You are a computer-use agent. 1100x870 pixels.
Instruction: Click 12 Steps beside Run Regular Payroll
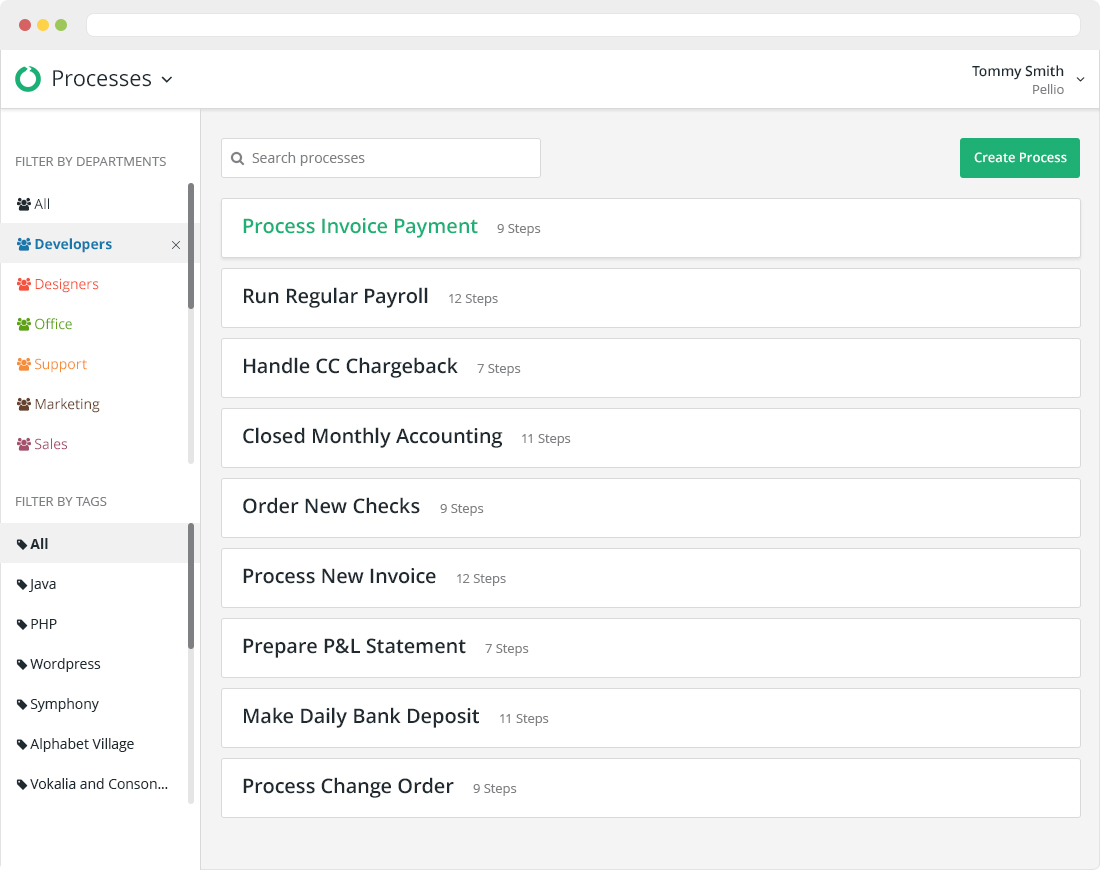pyautogui.click(x=473, y=299)
